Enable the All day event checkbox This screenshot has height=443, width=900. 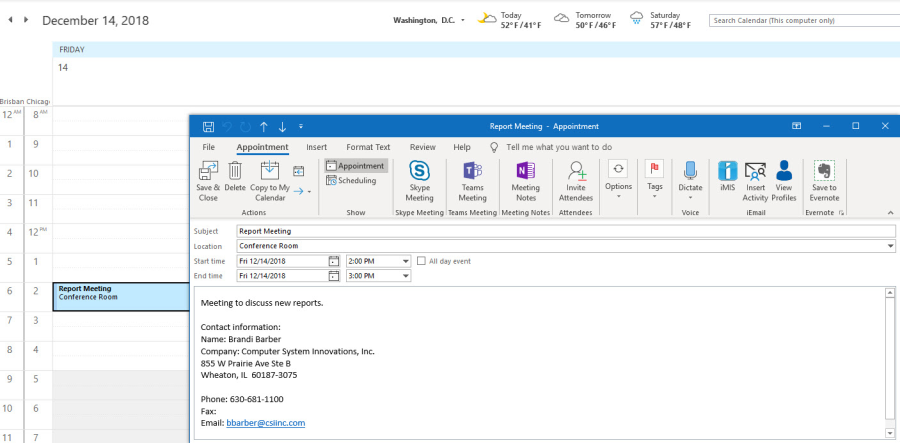click(421, 261)
